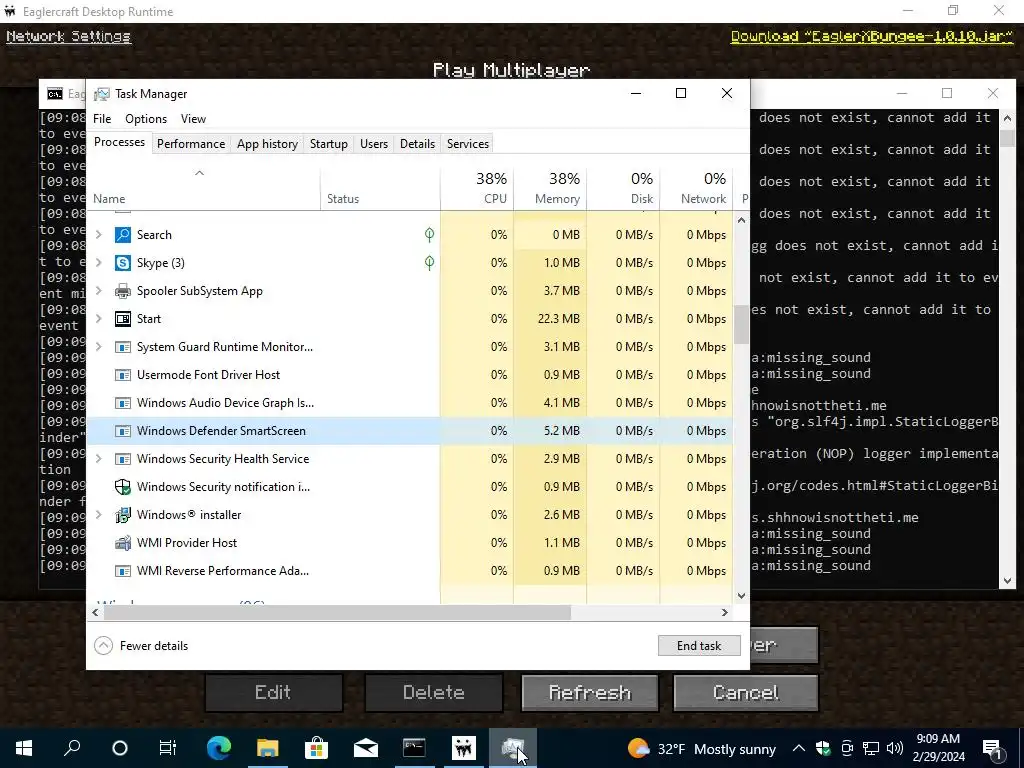Click the Spooler SubSystem App printer icon
The height and width of the screenshot is (768, 1024).
click(123, 291)
